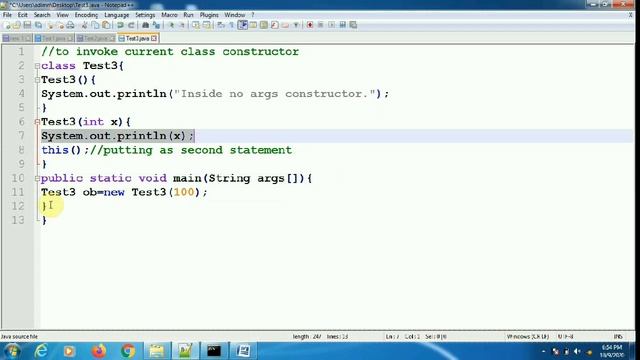Toggle word wrap from the toolbar
The image size is (640, 360).
[x=221, y=25]
